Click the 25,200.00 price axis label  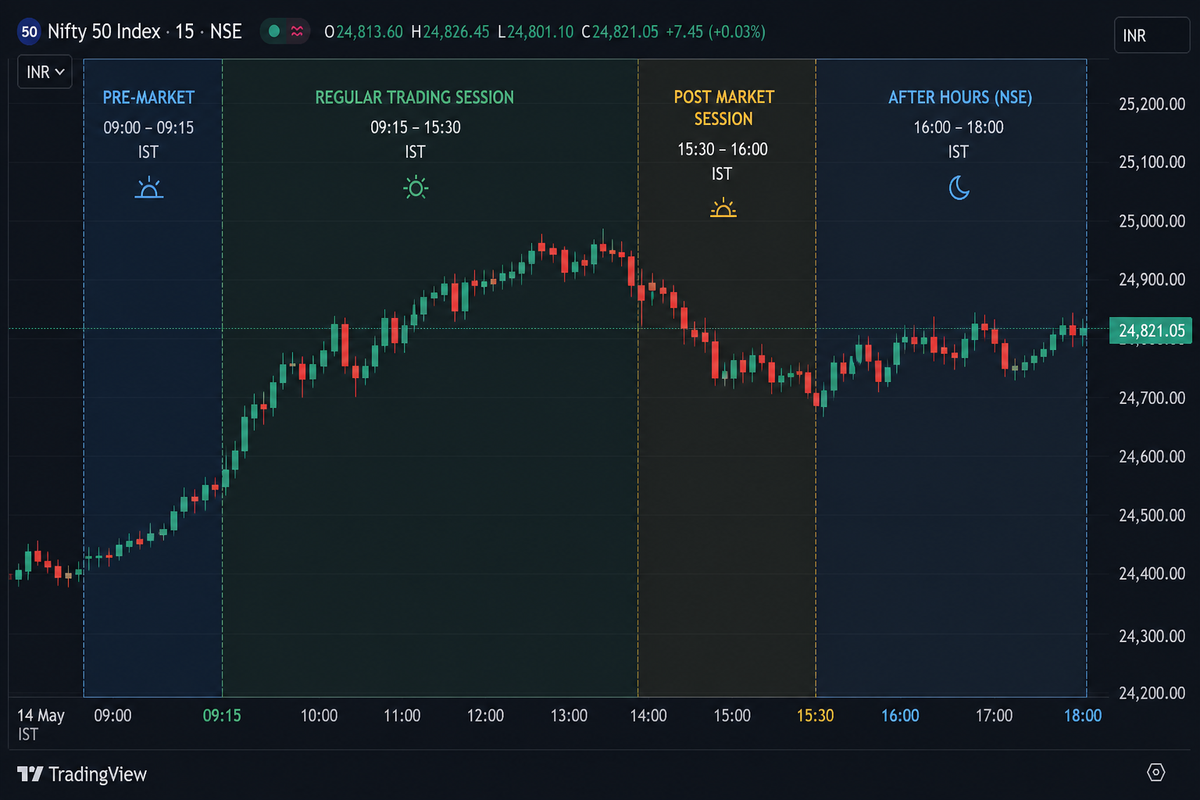[1152, 103]
